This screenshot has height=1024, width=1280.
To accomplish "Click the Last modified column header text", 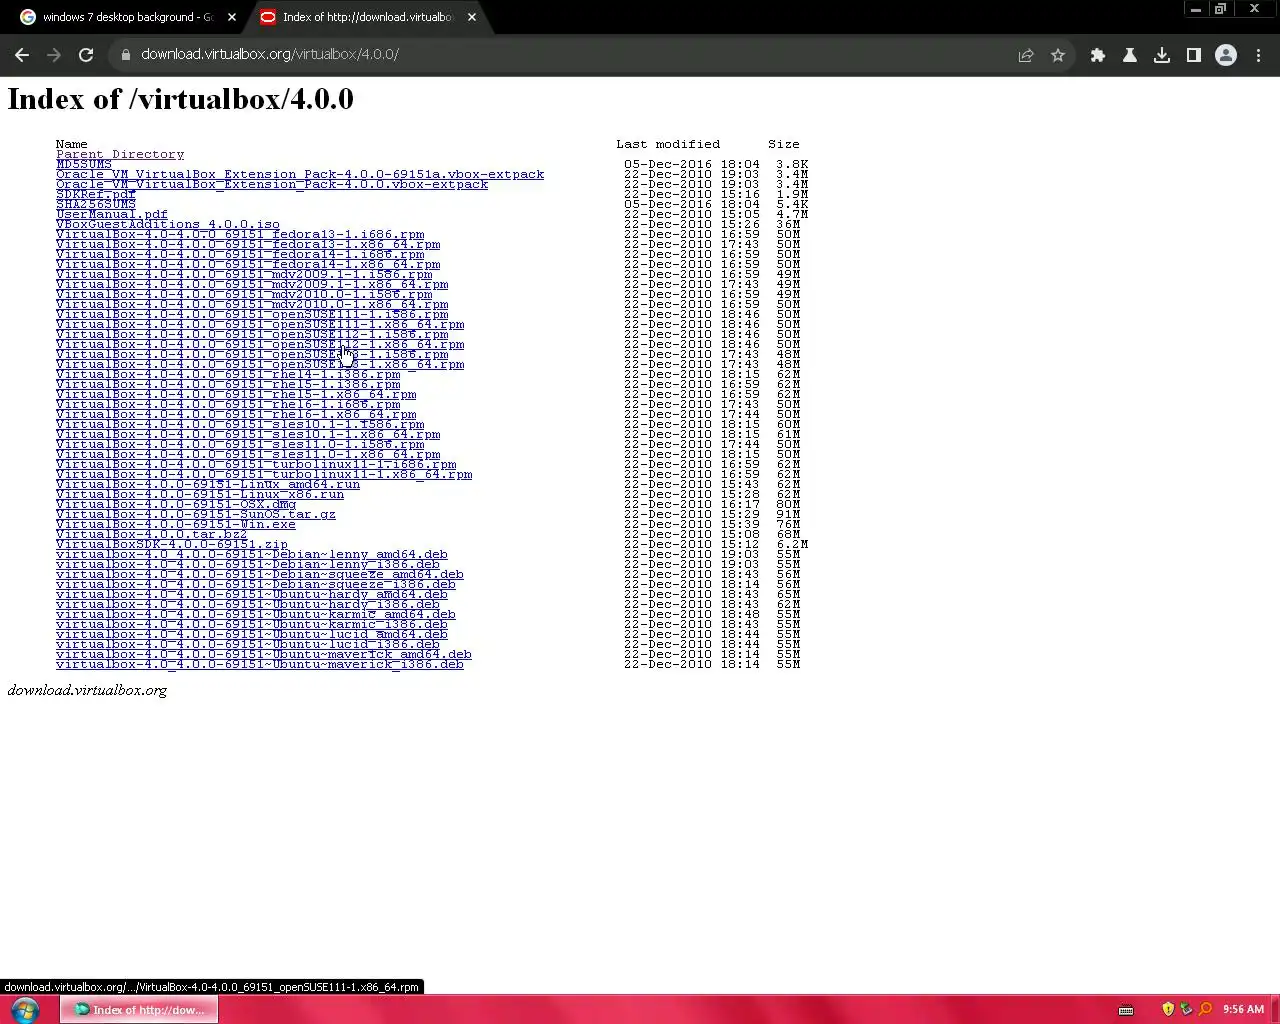I will coord(668,144).
